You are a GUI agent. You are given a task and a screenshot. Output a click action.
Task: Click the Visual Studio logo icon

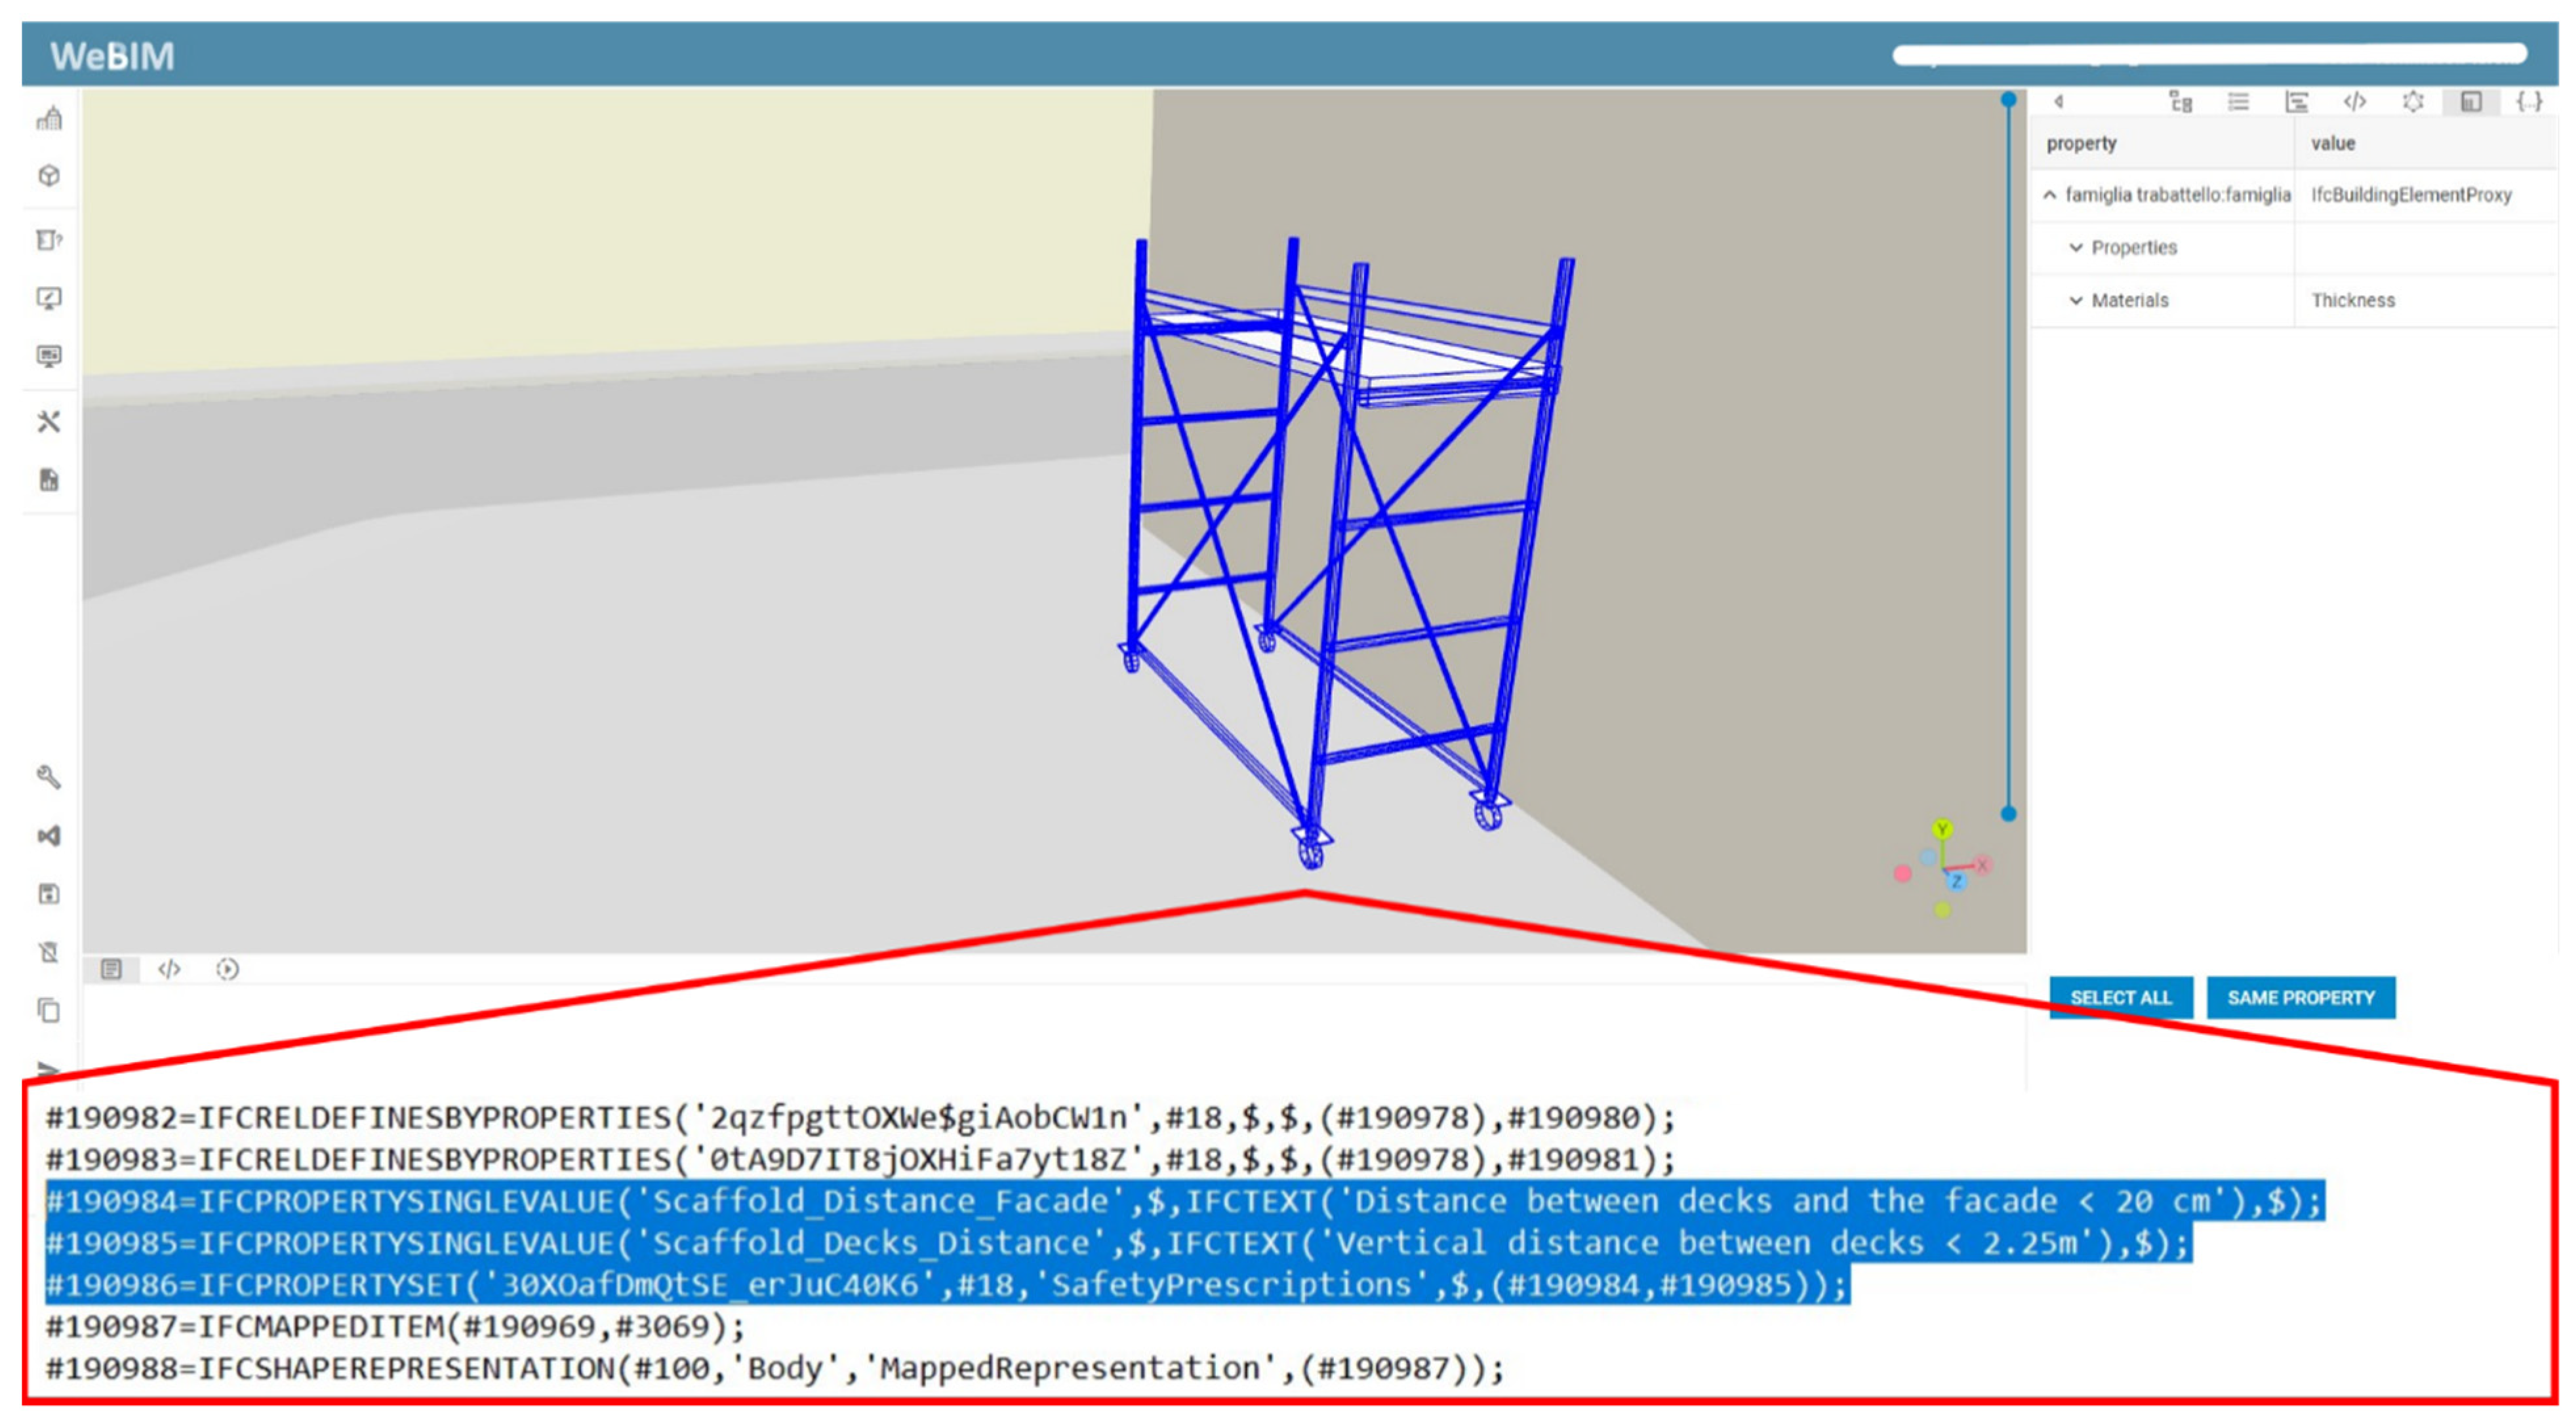(x=49, y=835)
